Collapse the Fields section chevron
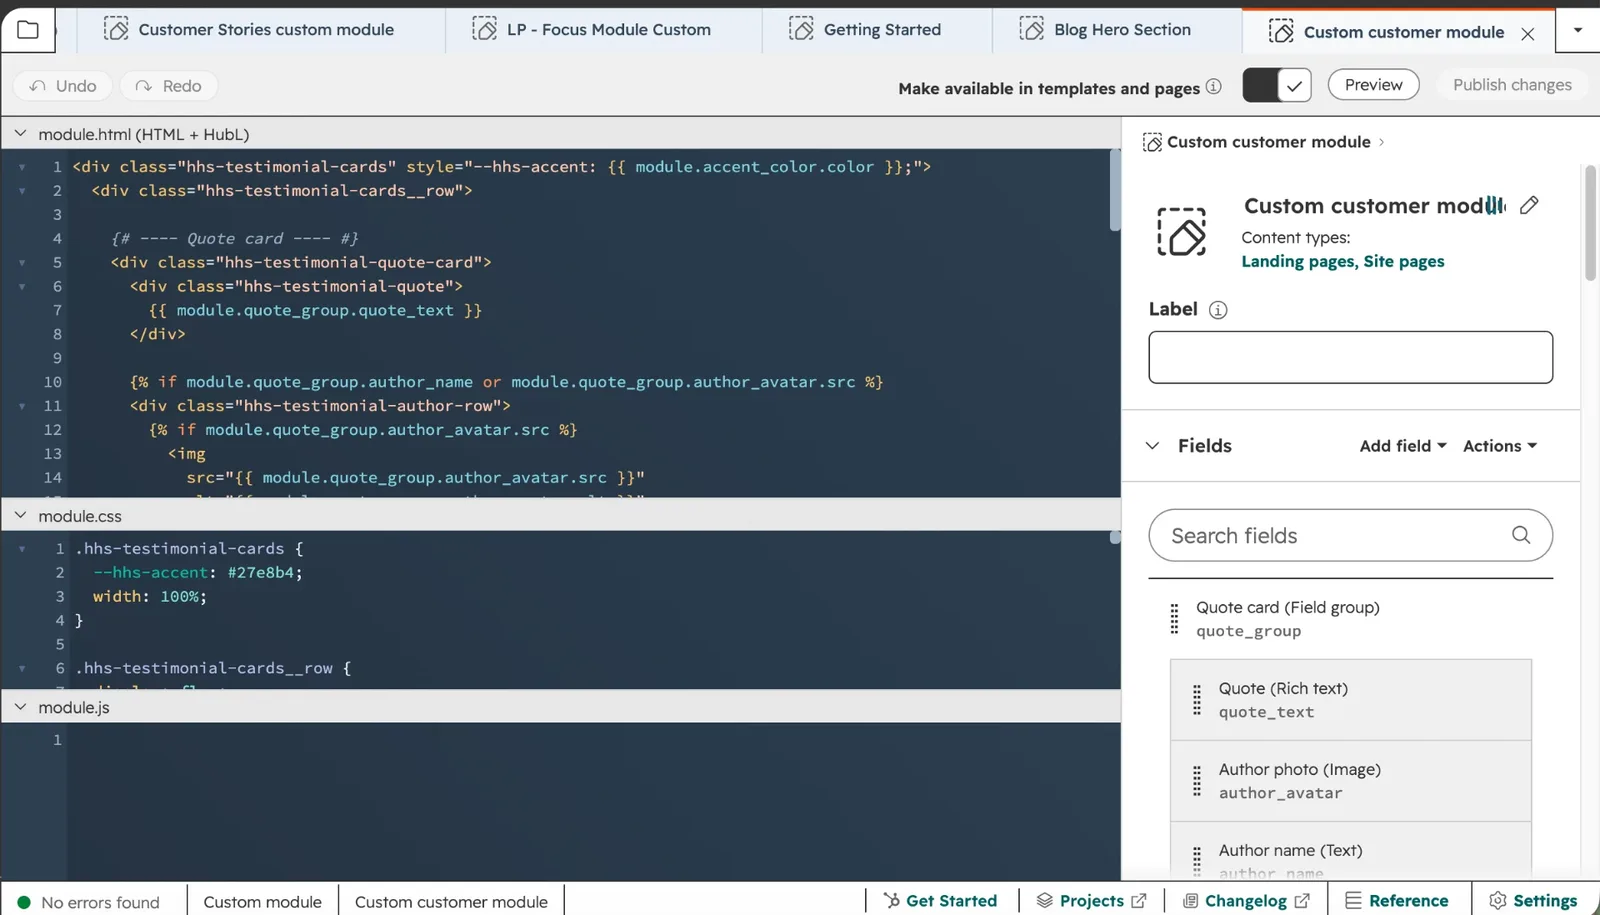 click(x=1152, y=446)
